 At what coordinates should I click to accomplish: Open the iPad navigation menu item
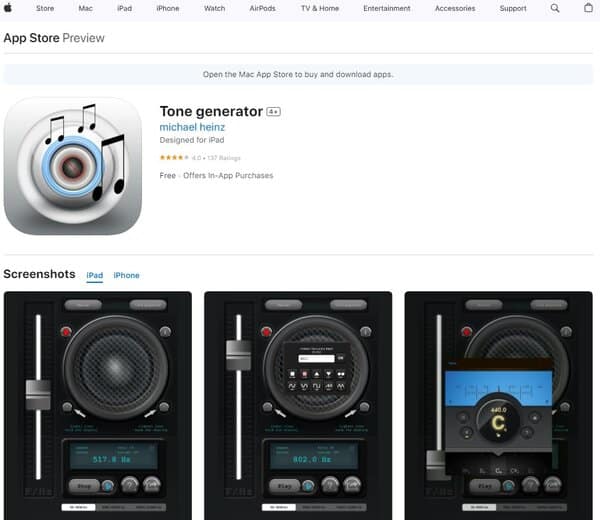click(124, 8)
